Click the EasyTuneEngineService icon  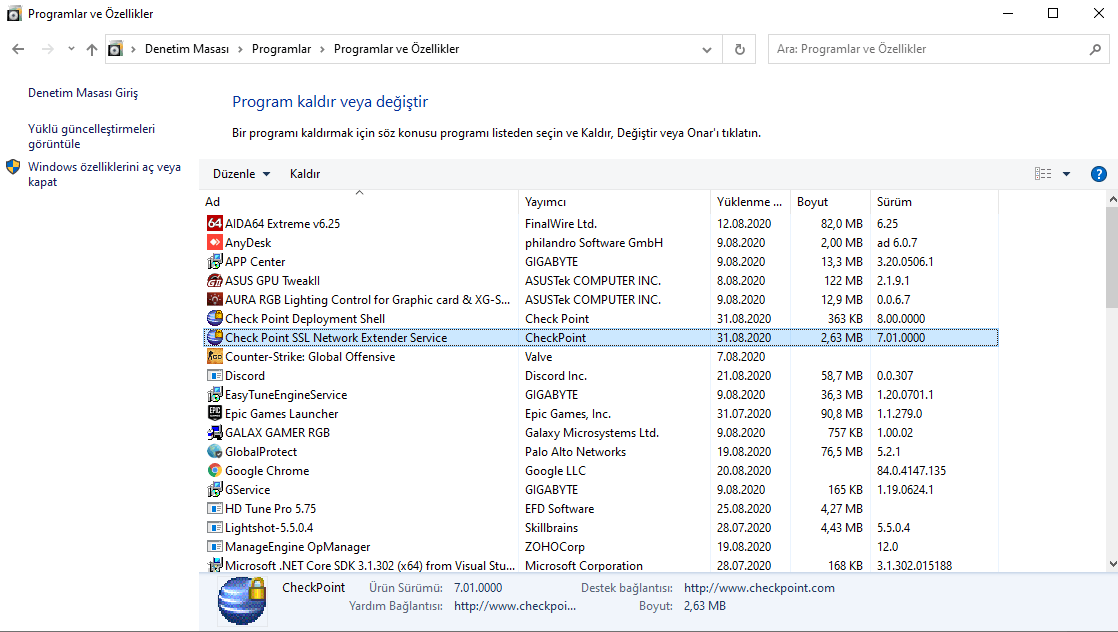tap(215, 394)
